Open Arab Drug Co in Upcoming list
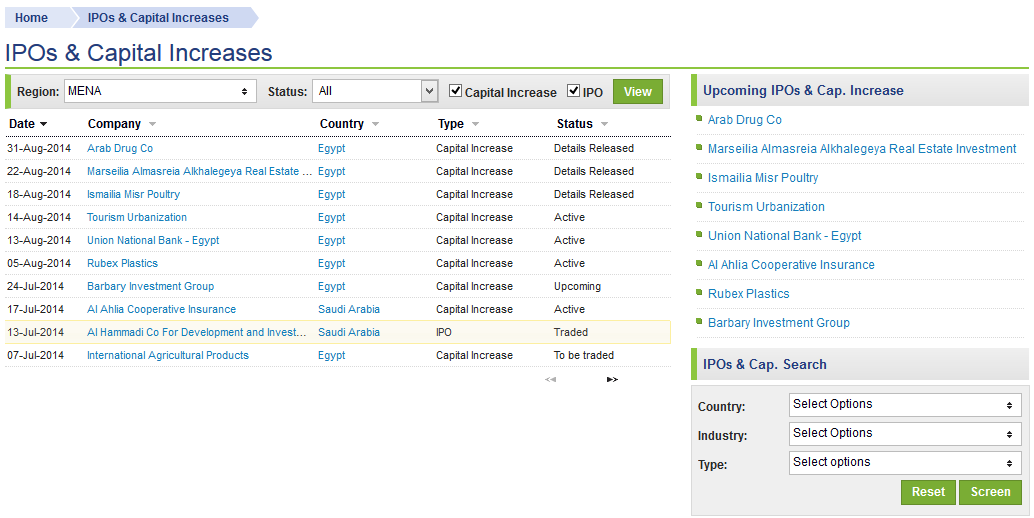The image size is (1034, 518). pos(745,120)
